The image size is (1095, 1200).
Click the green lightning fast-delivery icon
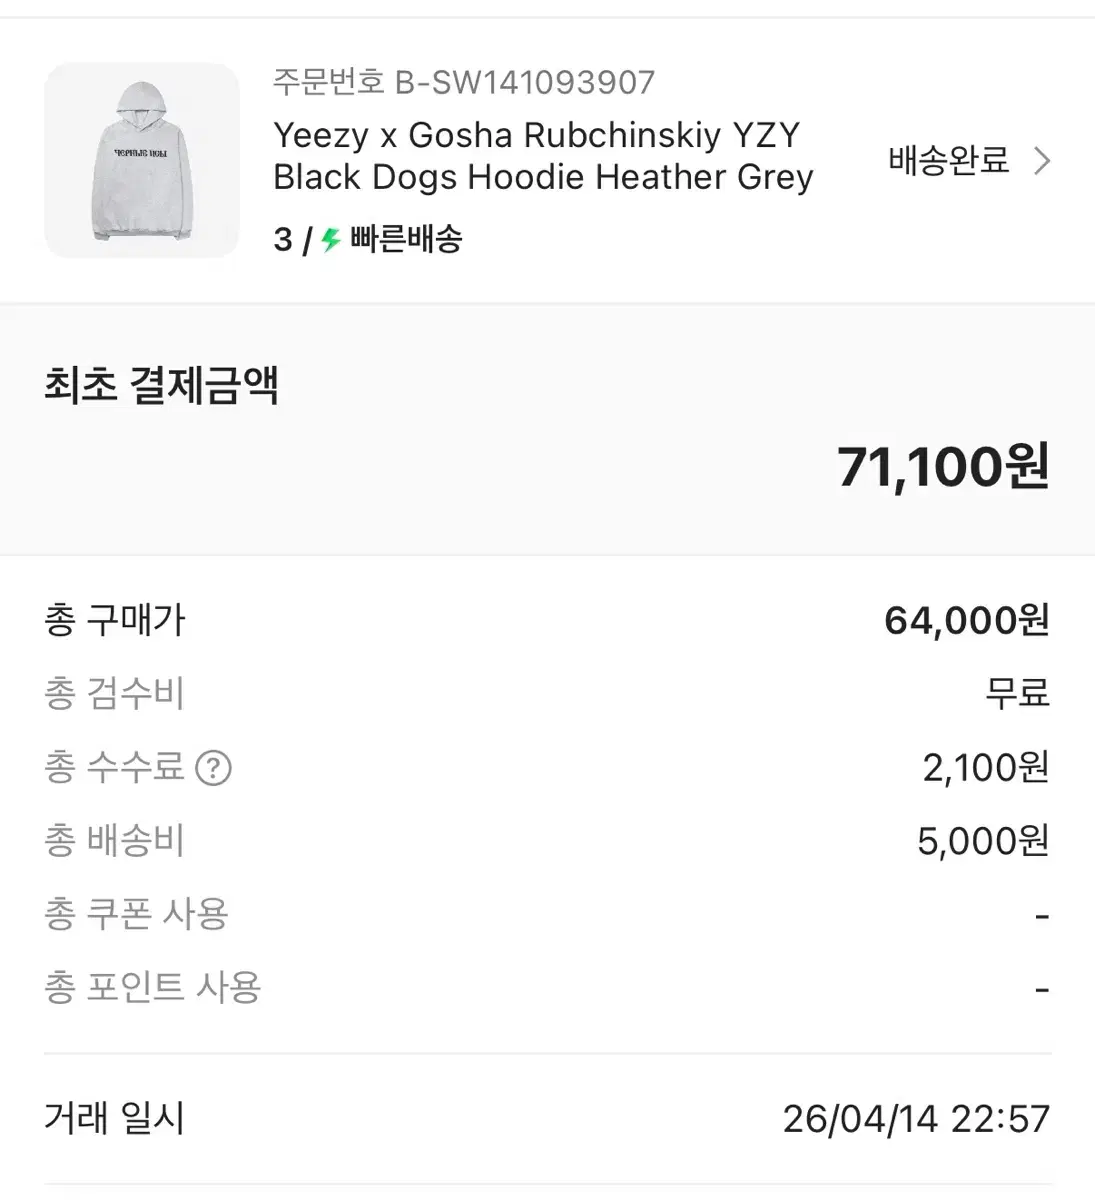tap(331, 240)
